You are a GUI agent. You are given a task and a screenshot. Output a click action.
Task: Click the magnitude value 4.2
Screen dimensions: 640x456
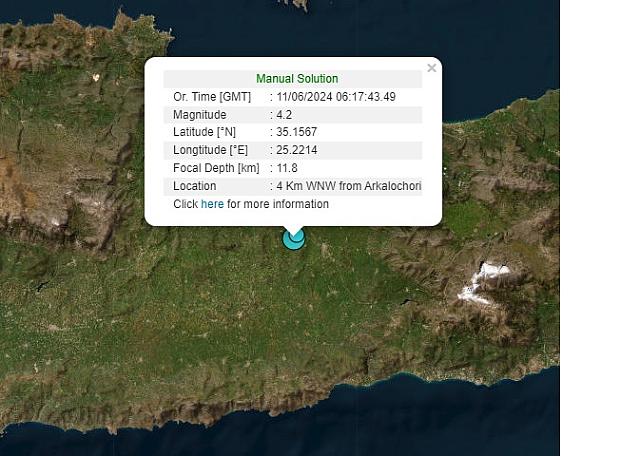[x=284, y=115]
